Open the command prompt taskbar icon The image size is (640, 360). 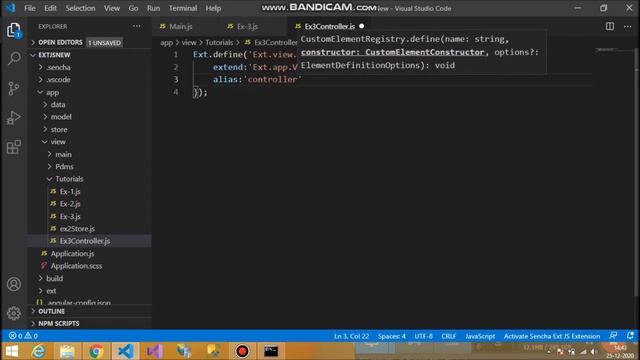(271, 351)
